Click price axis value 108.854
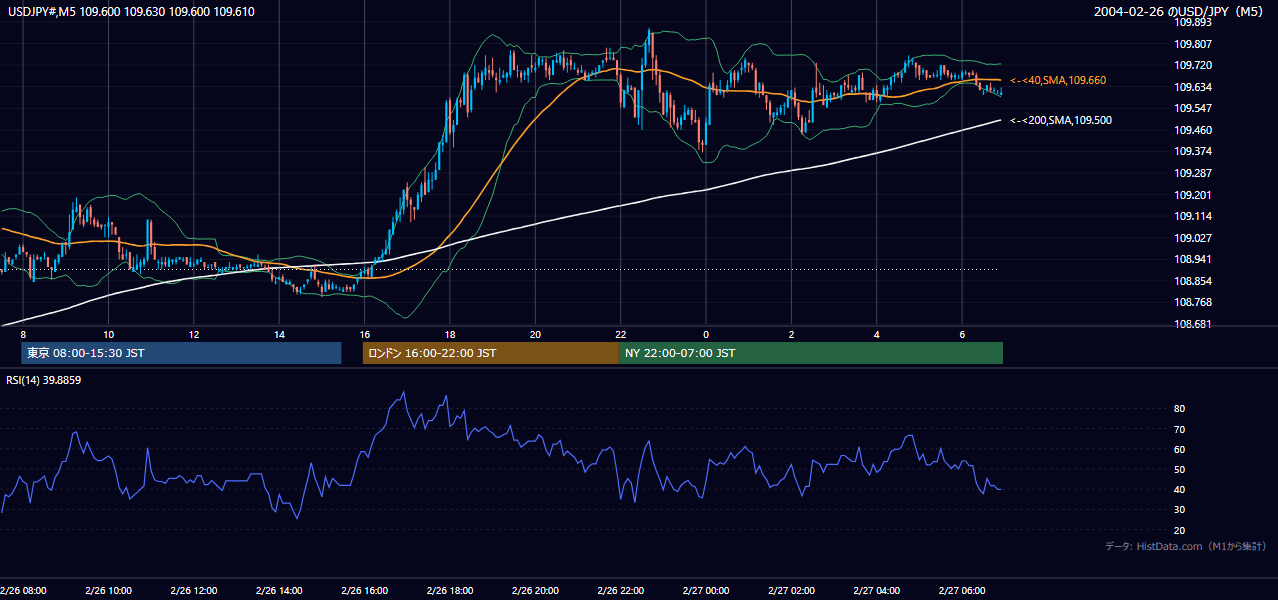 click(x=1193, y=281)
